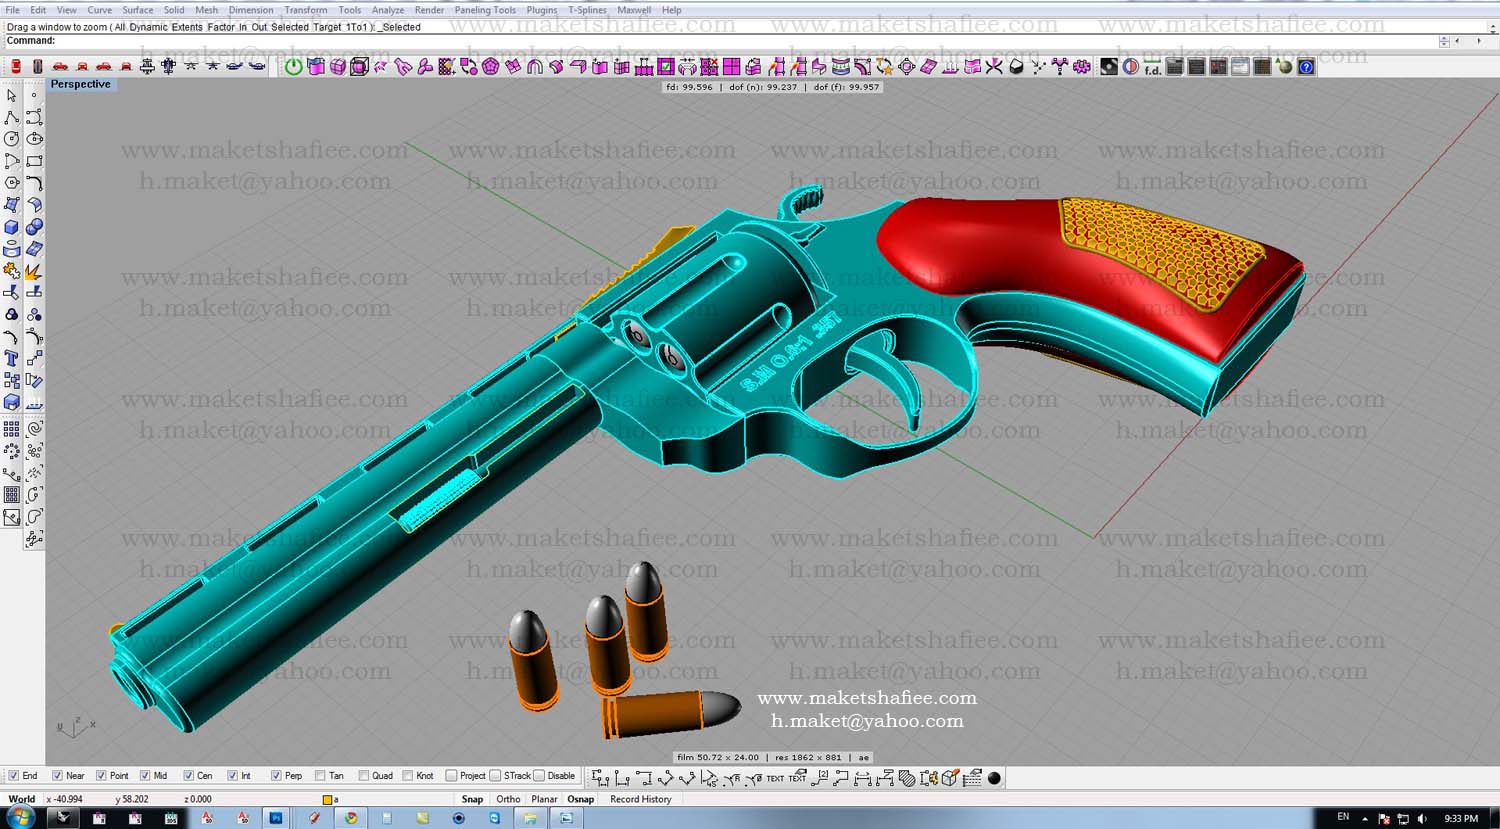Click the text object tool in left toolbar
The image size is (1500, 829).
tap(12, 359)
